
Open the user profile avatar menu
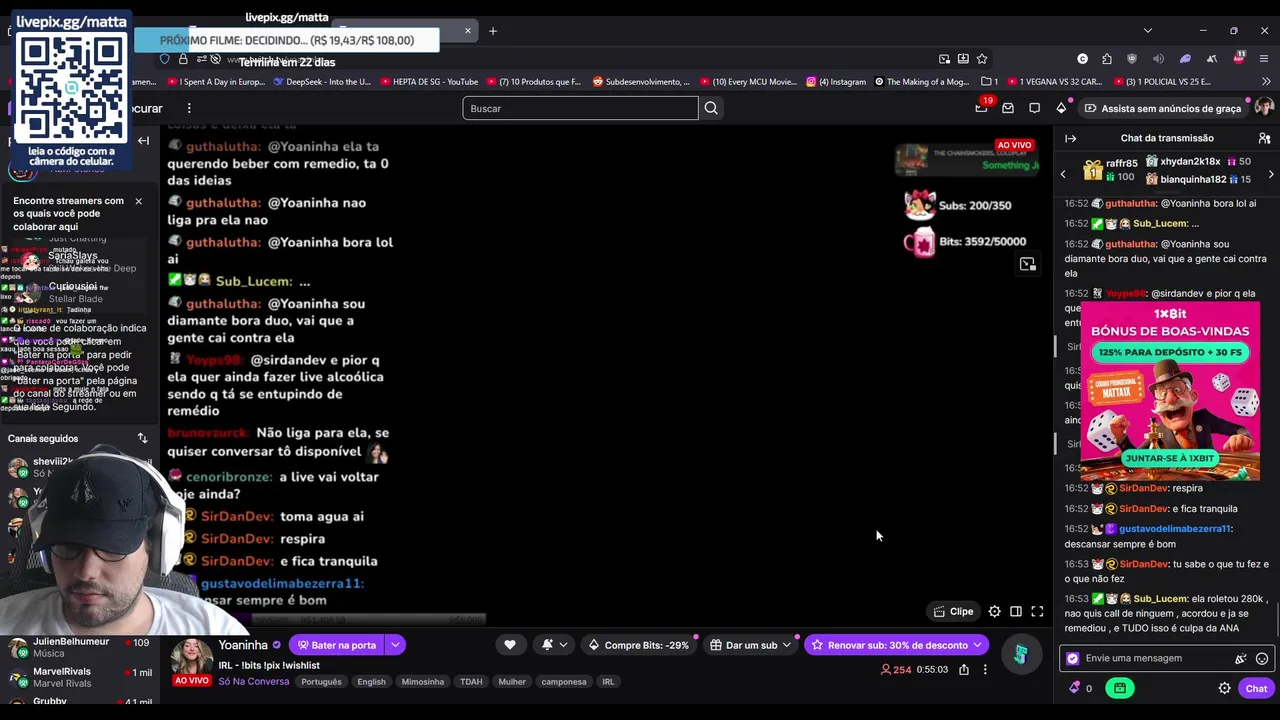[1264, 108]
